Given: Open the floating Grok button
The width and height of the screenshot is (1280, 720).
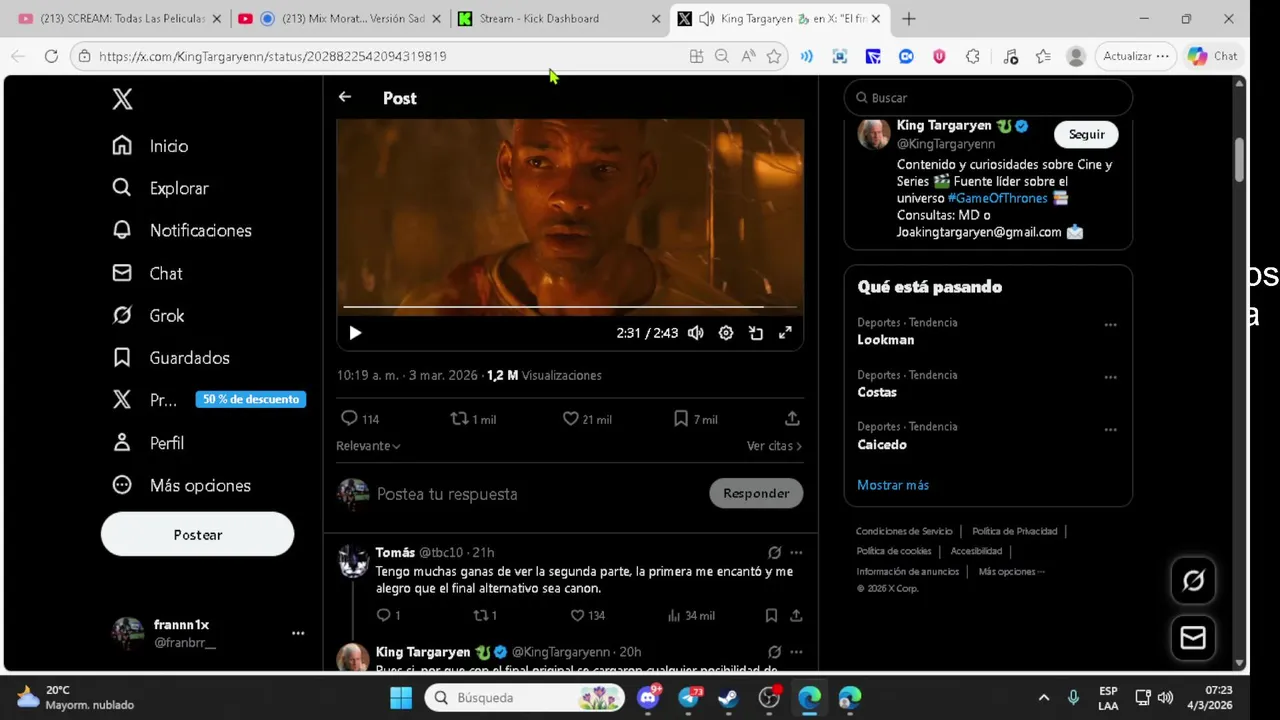Looking at the screenshot, I should pyautogui.click(x=1193, y=581).
